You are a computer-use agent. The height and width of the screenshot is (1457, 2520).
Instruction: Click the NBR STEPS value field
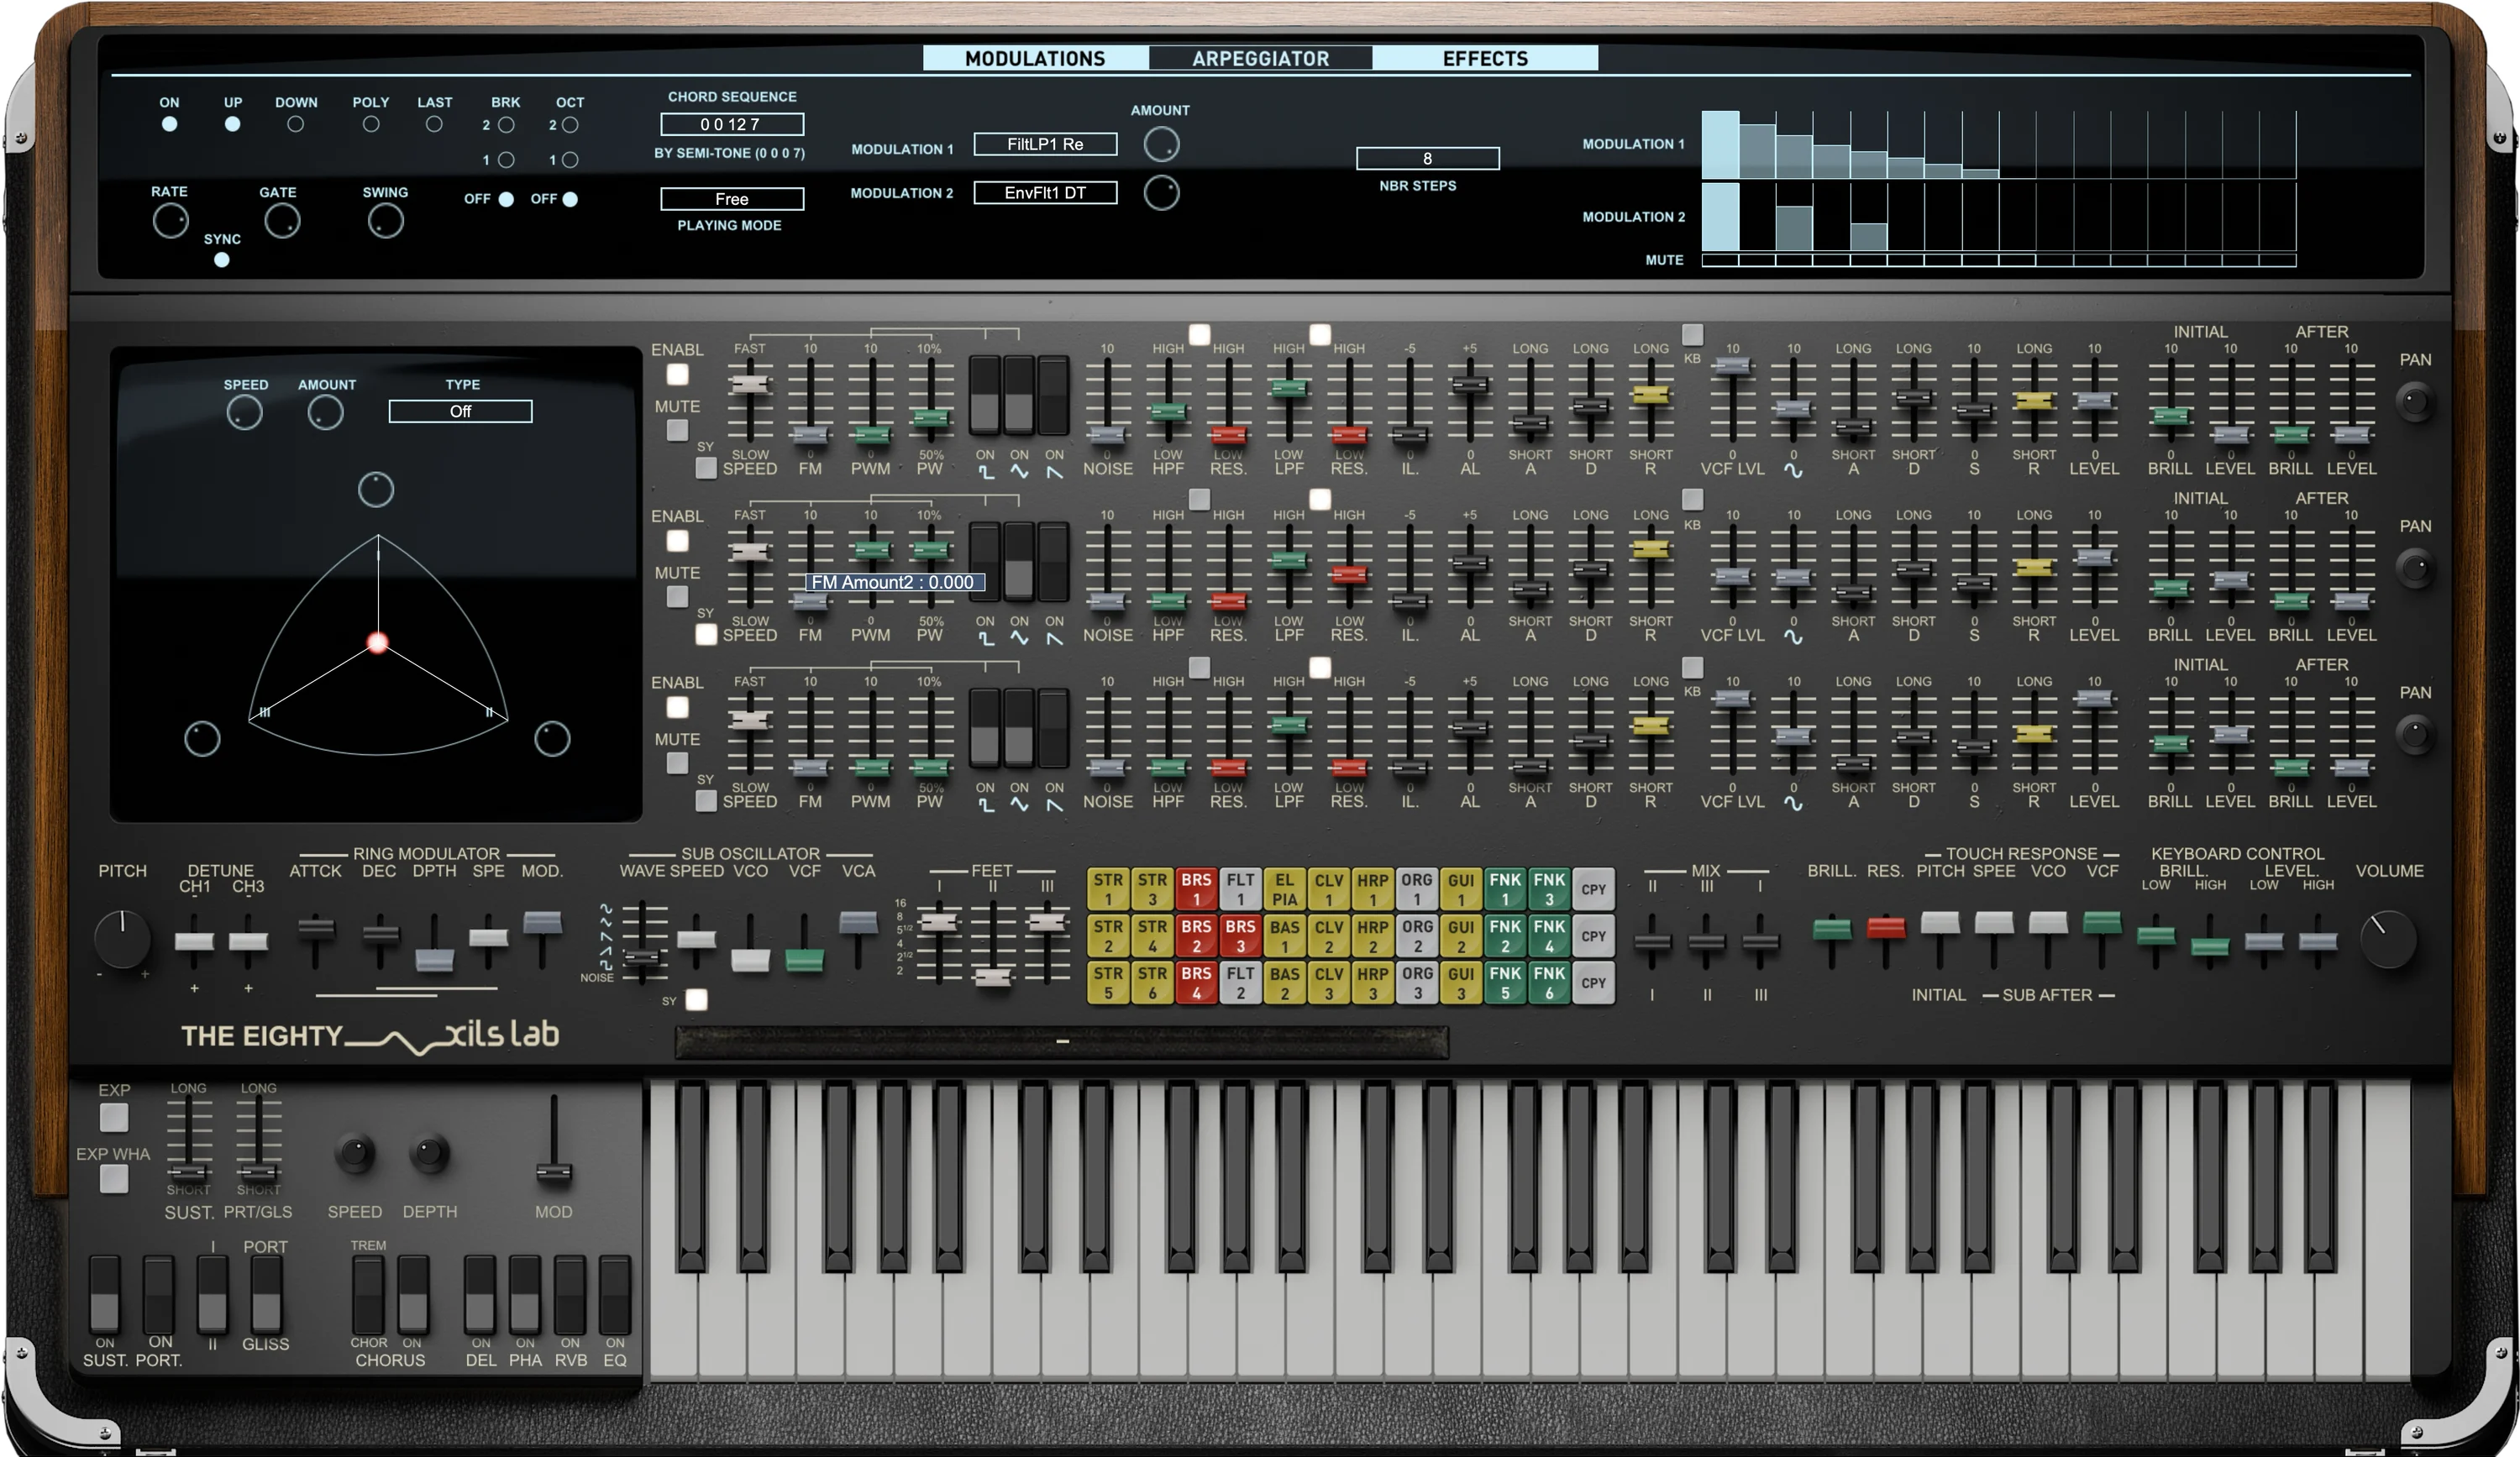click(1427, 158)
